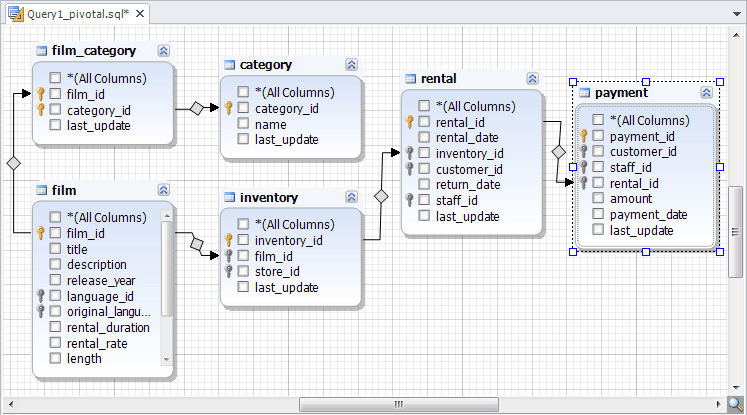Collapse the category table

pyautogui.click(x=351, y=65)
